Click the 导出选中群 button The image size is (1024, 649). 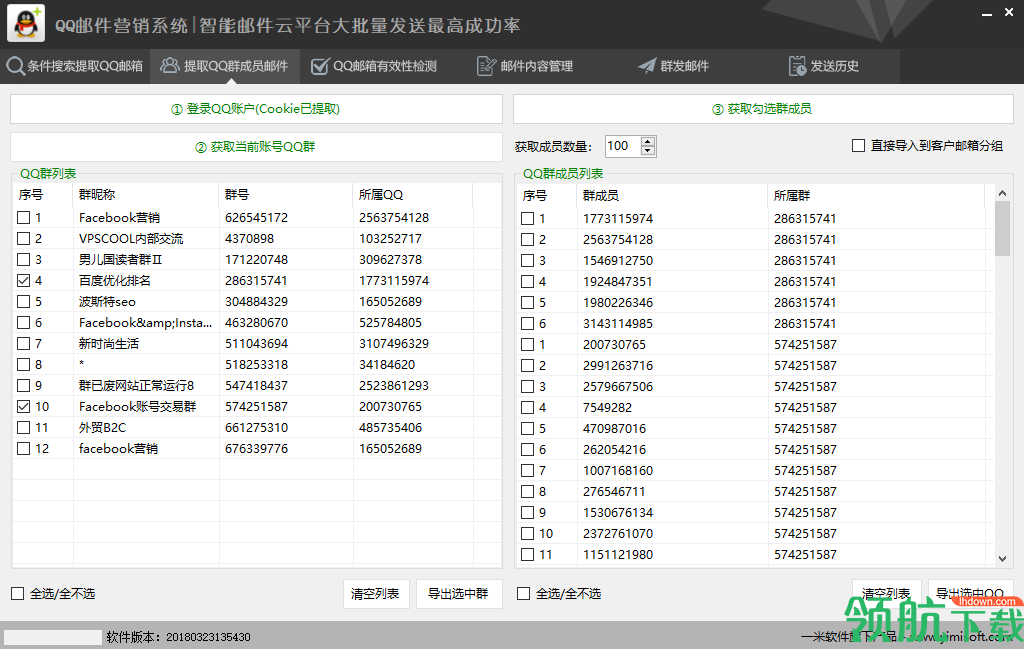coord(459,594)
